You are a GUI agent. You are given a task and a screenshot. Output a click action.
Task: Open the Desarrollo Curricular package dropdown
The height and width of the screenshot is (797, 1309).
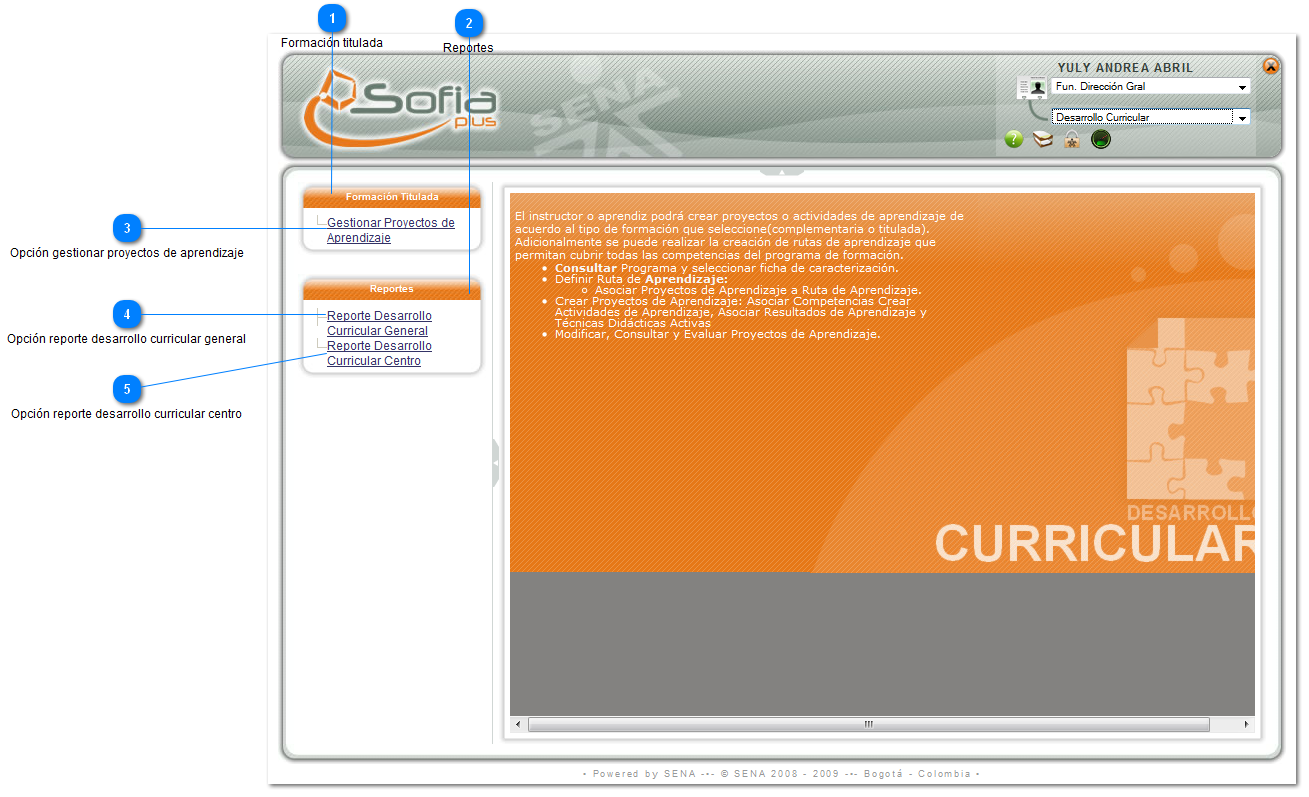coord(1150,117)
